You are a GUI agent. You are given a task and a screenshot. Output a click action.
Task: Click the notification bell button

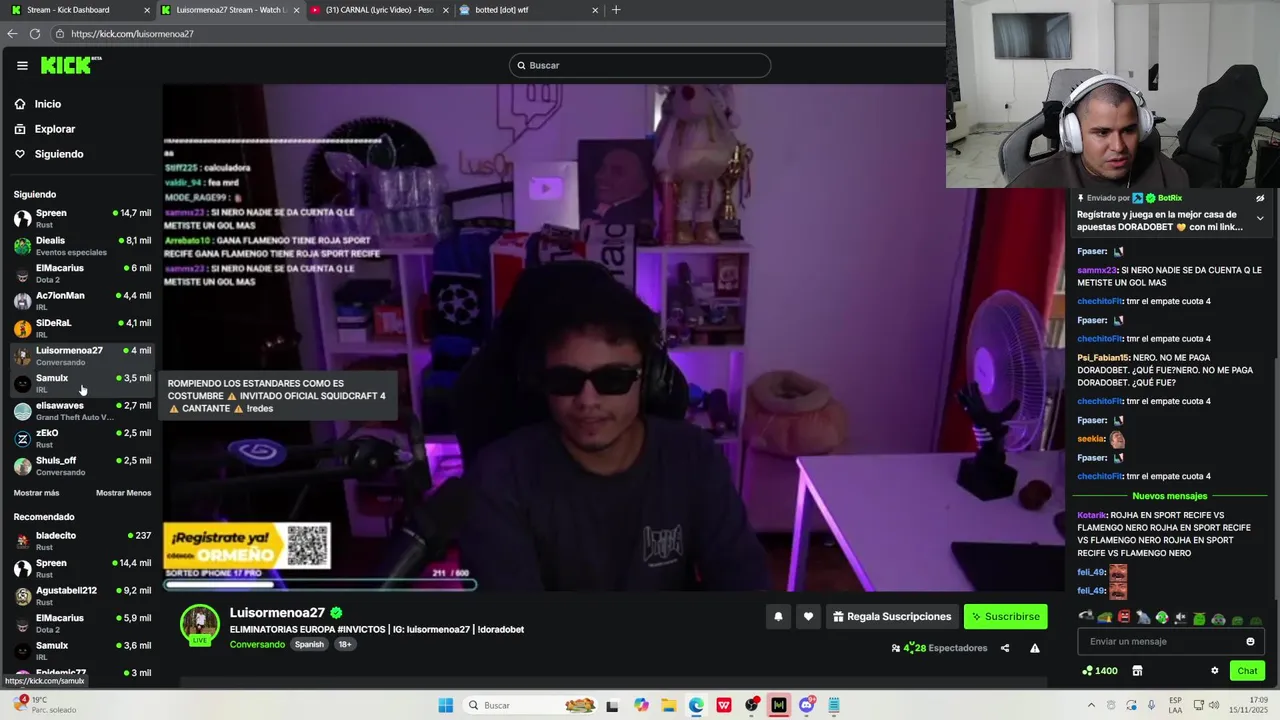(778, 617)
